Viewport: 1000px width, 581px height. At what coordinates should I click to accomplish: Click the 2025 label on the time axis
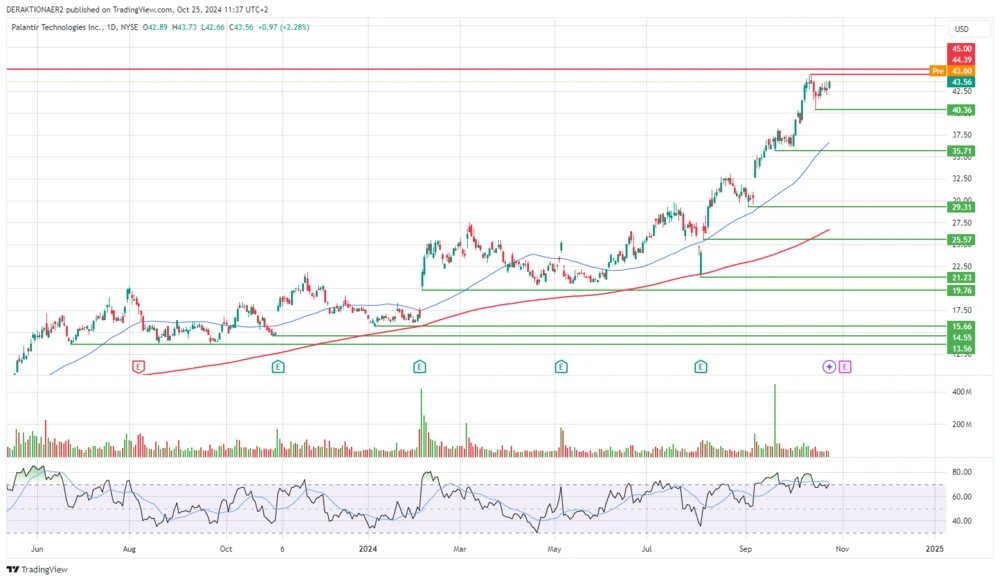click(x=935, y=549)
